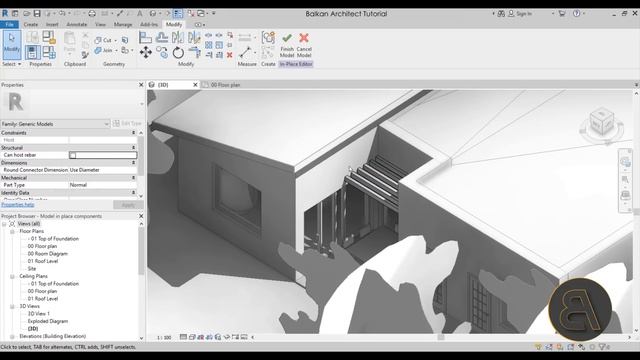Switch to the Annotate ribbon tab
This screenshot has width=640, height=360.
[x=77, y=24]
